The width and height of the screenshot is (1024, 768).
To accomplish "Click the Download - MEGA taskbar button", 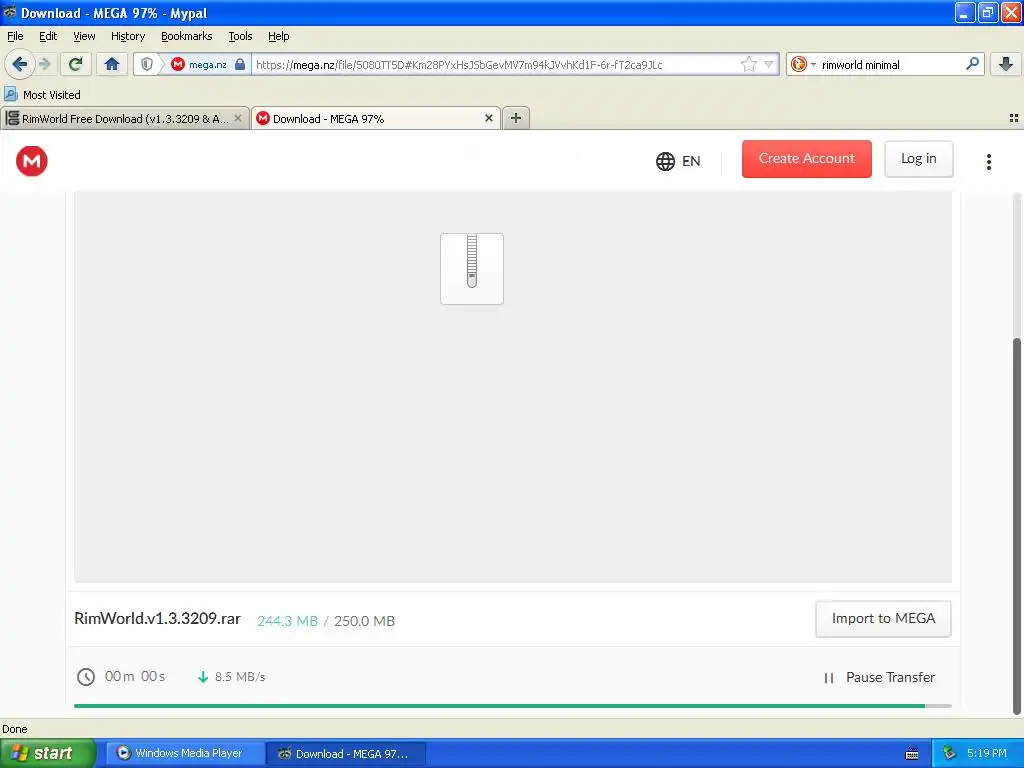I will click(346, 754).
